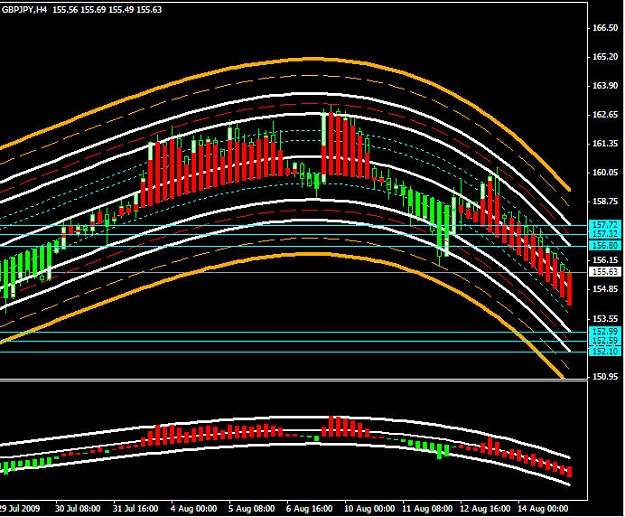
Task: Select the cyan horizontal line at 152.10
Action: (x=293, y=352)
